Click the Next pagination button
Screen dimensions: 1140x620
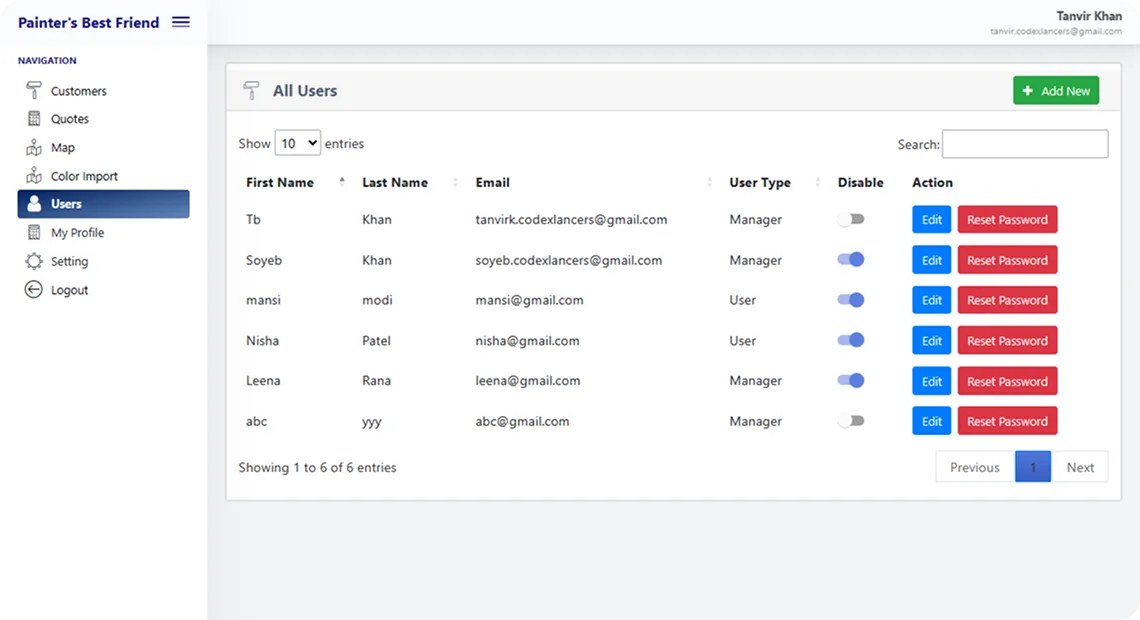tap(1080, 467)
